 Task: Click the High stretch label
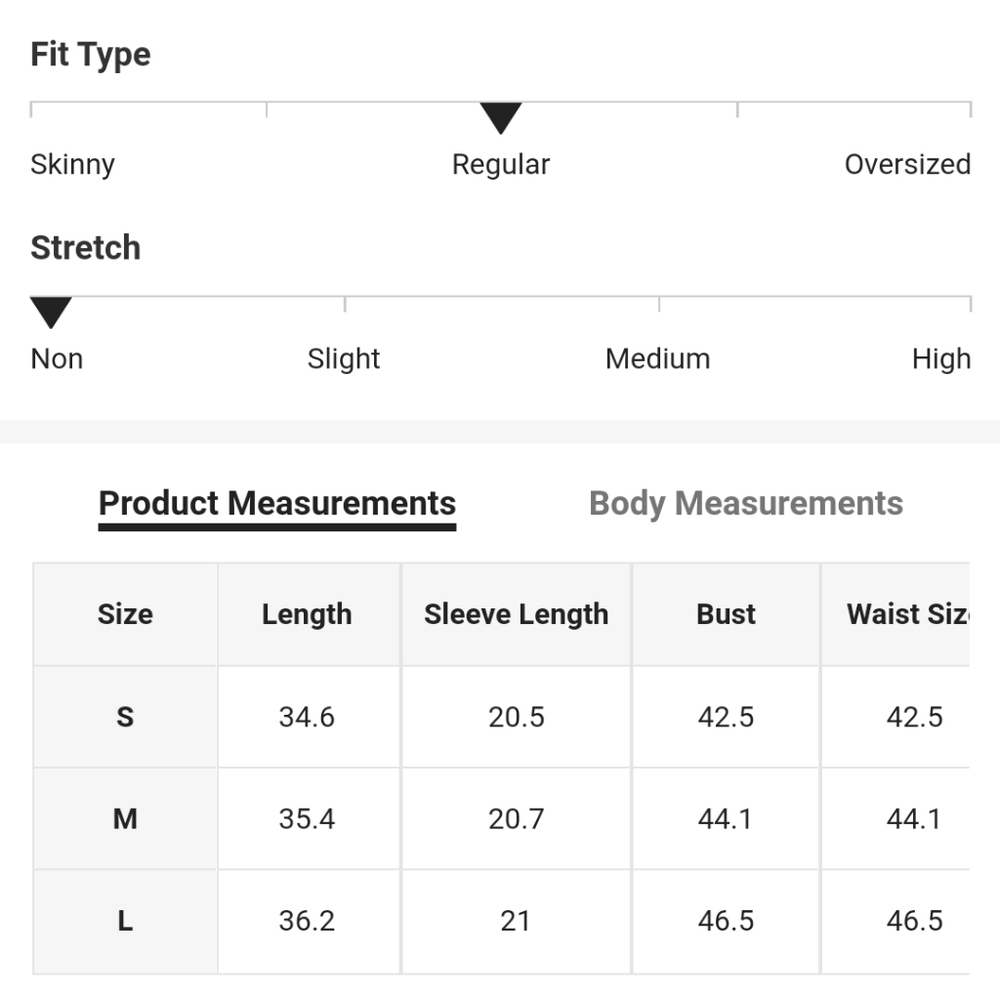click(x=940, y=358)
